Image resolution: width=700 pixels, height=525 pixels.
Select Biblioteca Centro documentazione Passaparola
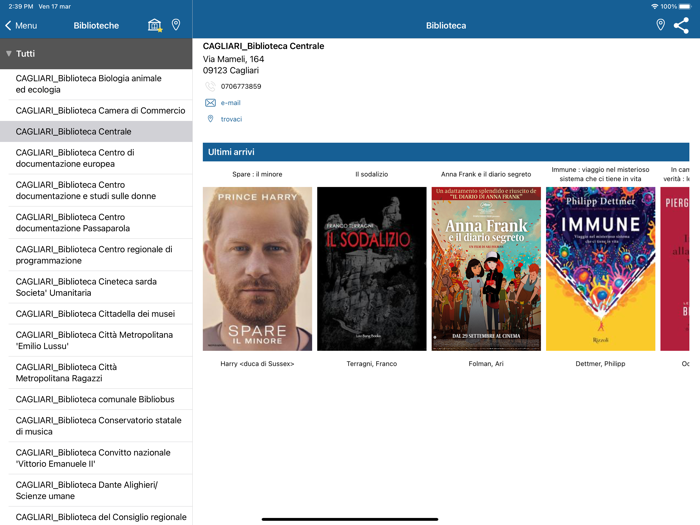click(96, 222)
